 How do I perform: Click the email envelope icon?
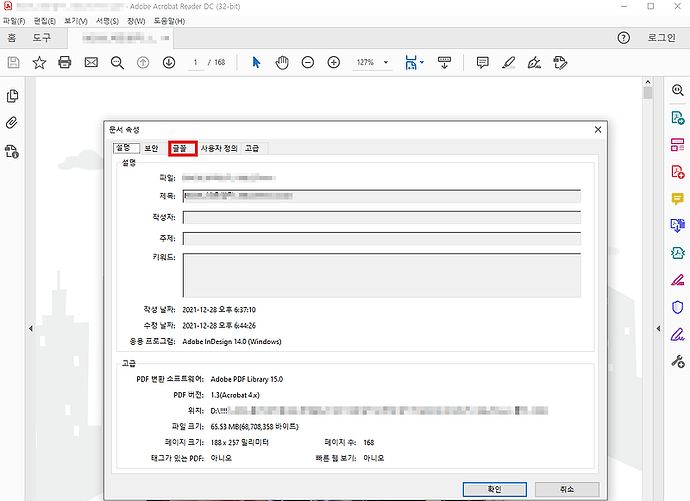[91, 62]
